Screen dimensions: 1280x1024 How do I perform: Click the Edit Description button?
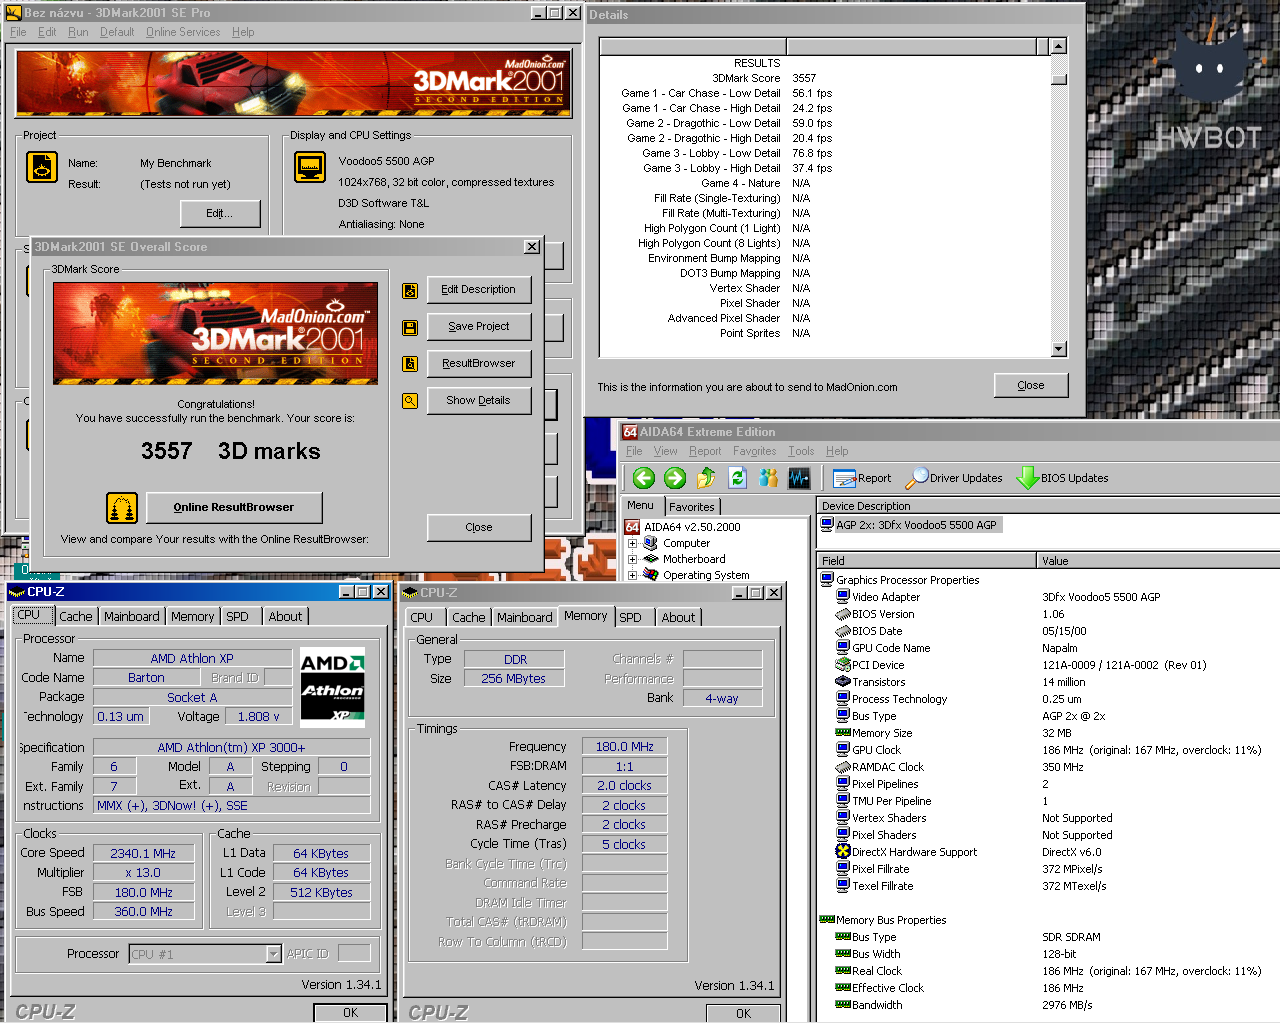coord(479,290)
